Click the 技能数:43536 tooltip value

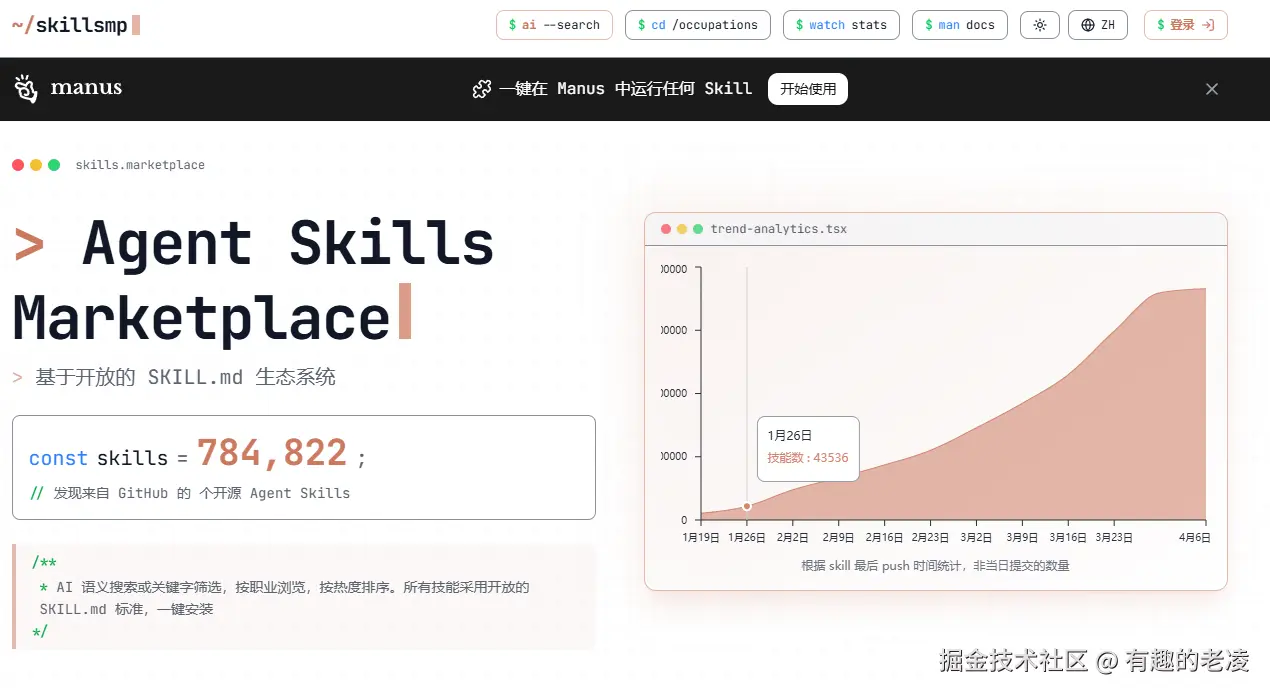coord(808,458)
